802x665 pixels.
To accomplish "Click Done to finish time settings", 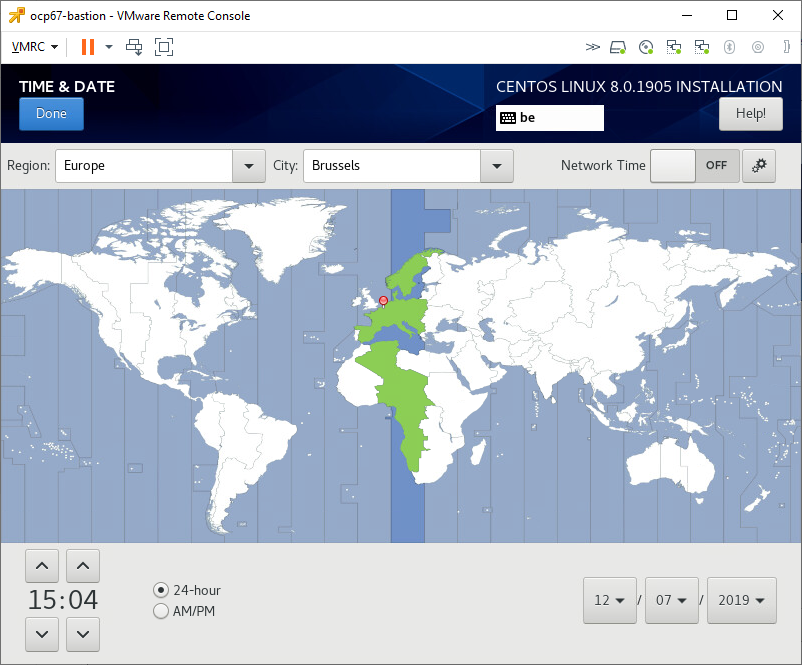I will 51,114.
